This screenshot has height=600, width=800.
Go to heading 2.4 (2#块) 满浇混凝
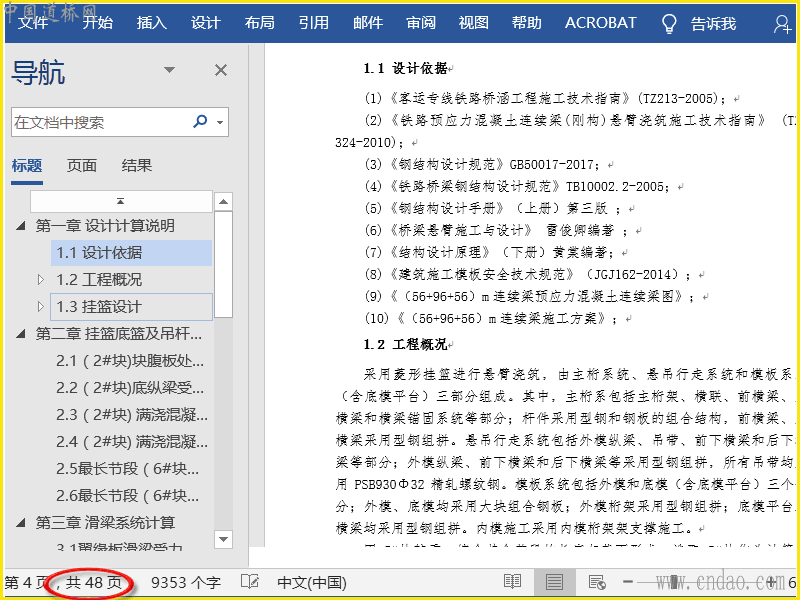[132, 442]
